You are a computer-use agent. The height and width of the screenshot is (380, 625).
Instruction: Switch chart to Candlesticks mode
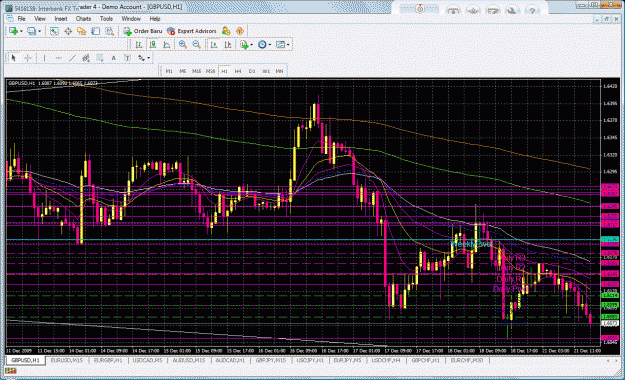[153, 45]
